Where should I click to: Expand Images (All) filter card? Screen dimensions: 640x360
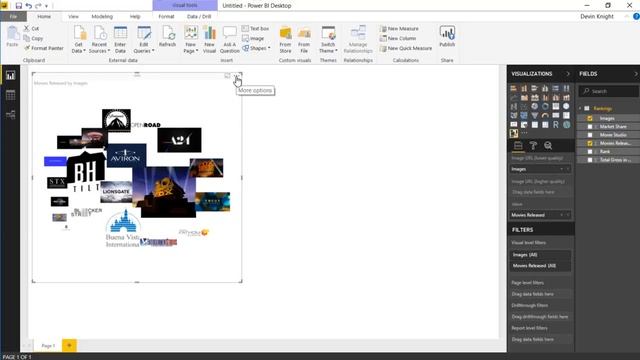point(540,255)
